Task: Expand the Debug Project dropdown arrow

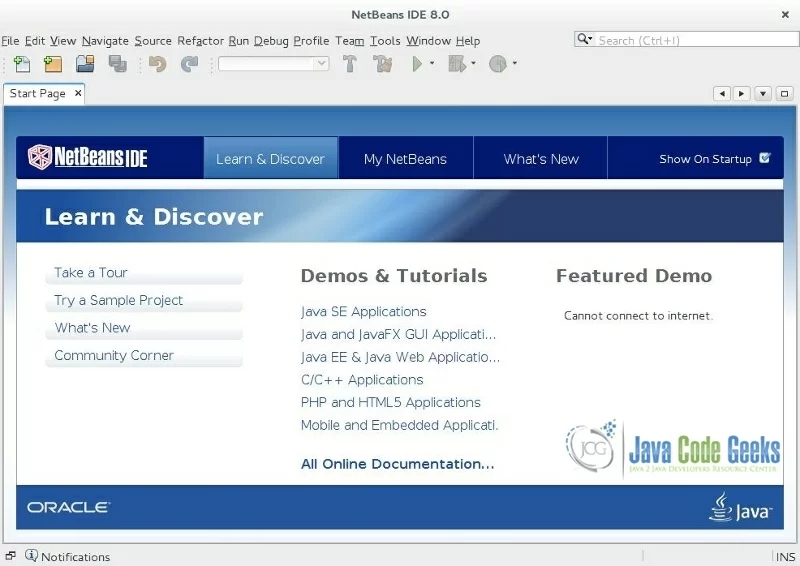Action: (473, 63)
